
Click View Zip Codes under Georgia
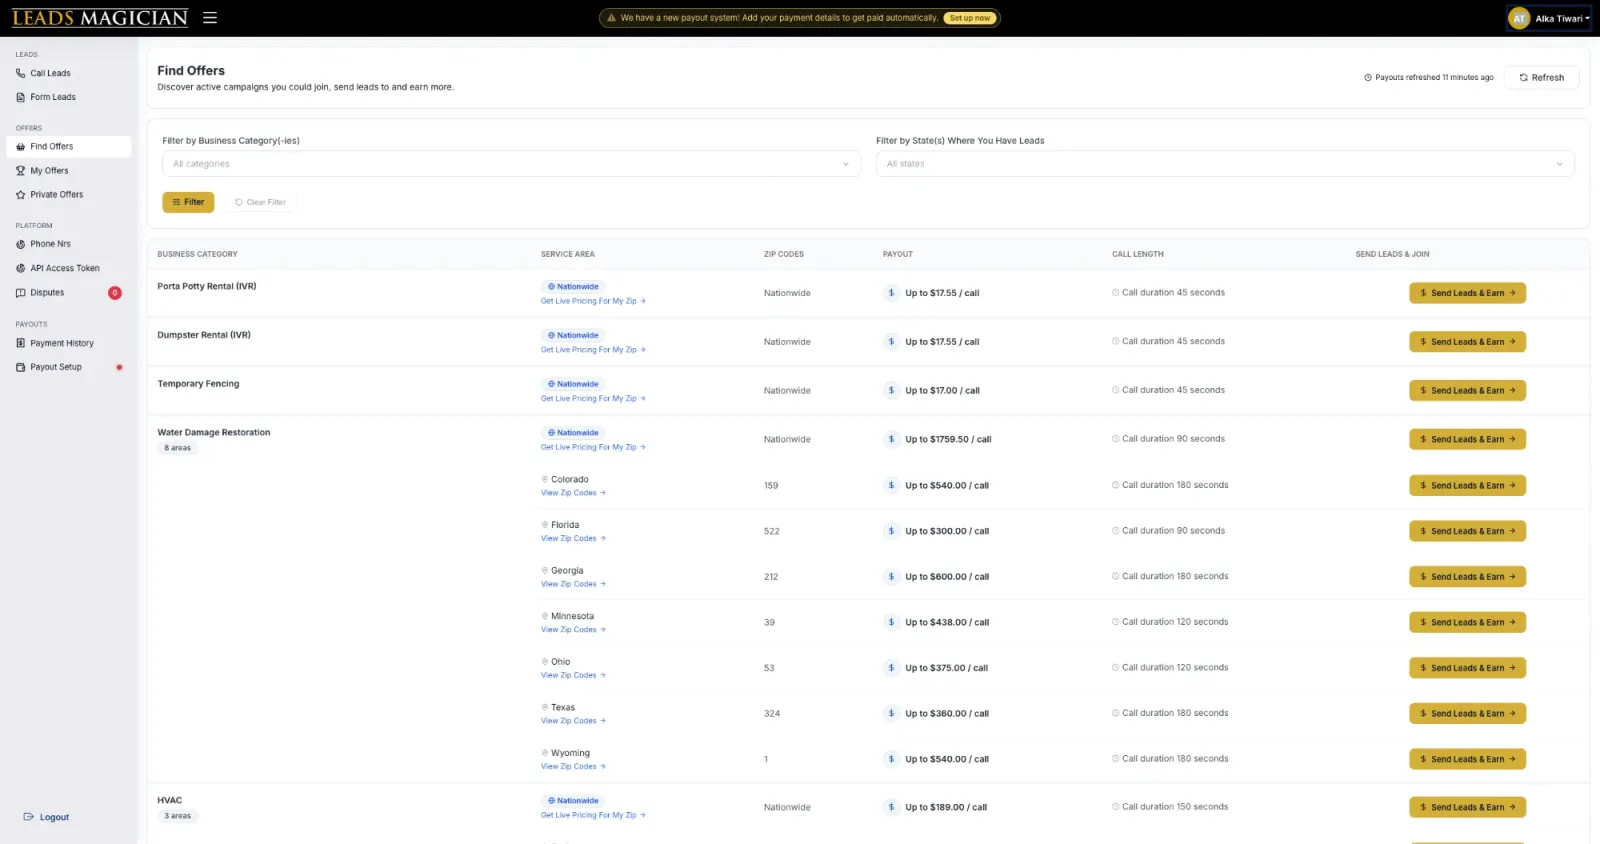click(x=573, y=584)
